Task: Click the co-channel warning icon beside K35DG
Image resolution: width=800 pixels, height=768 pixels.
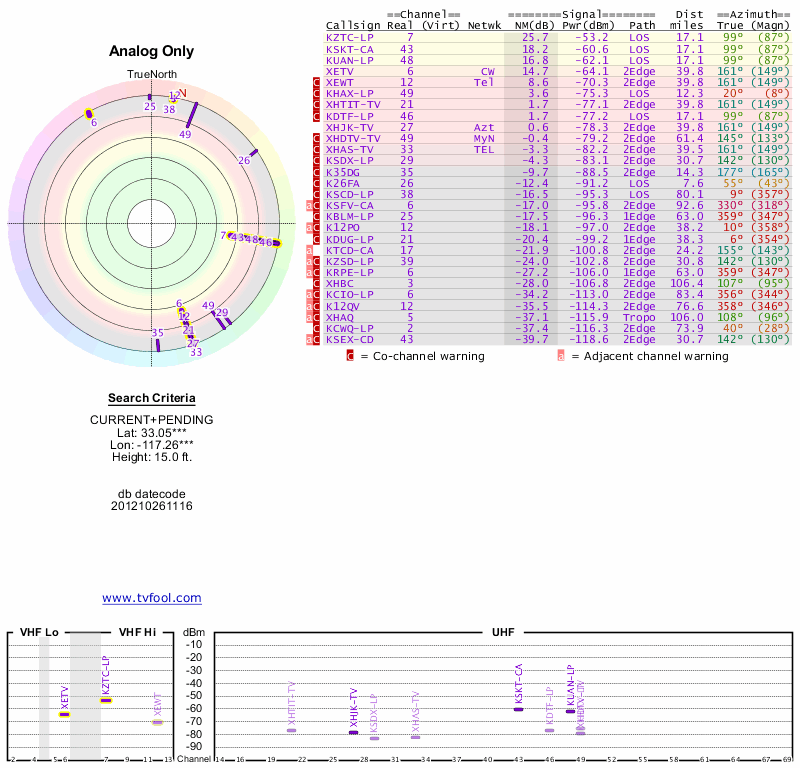Action: tap(317, 172)
